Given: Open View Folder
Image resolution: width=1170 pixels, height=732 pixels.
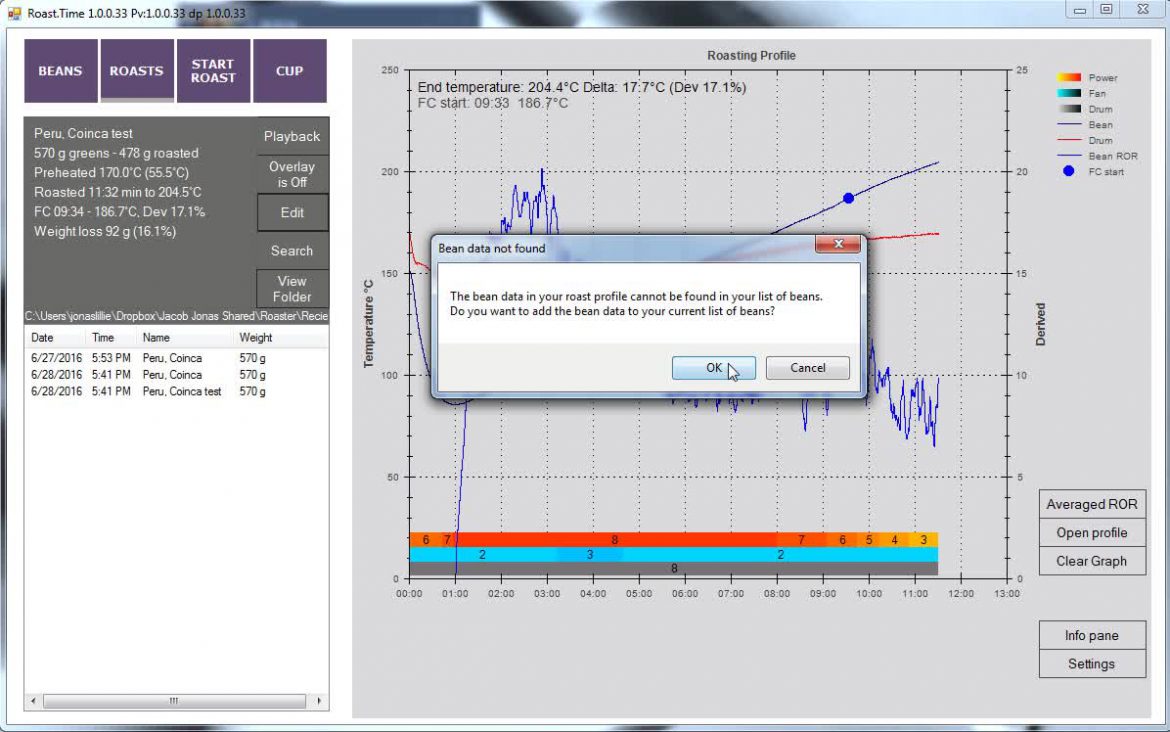Looking at the screenshot, I should point(292,289).
